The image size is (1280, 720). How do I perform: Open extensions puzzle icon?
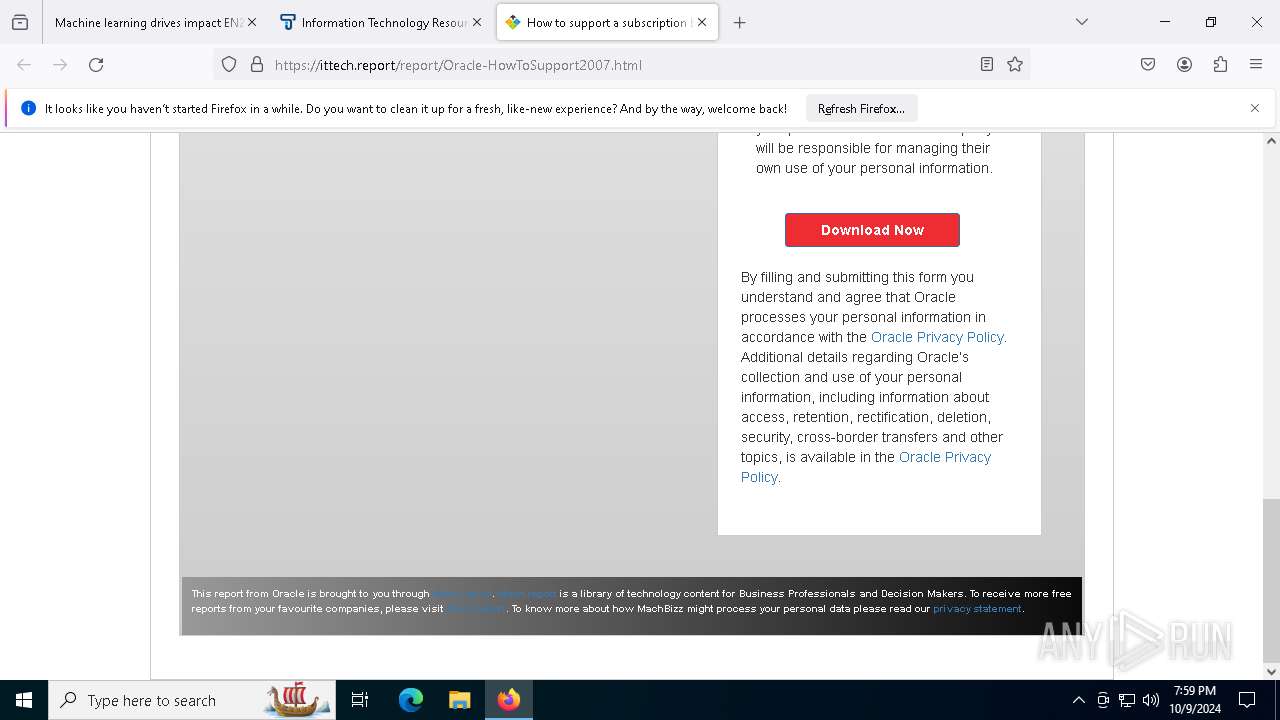(x=1220, y=65)
